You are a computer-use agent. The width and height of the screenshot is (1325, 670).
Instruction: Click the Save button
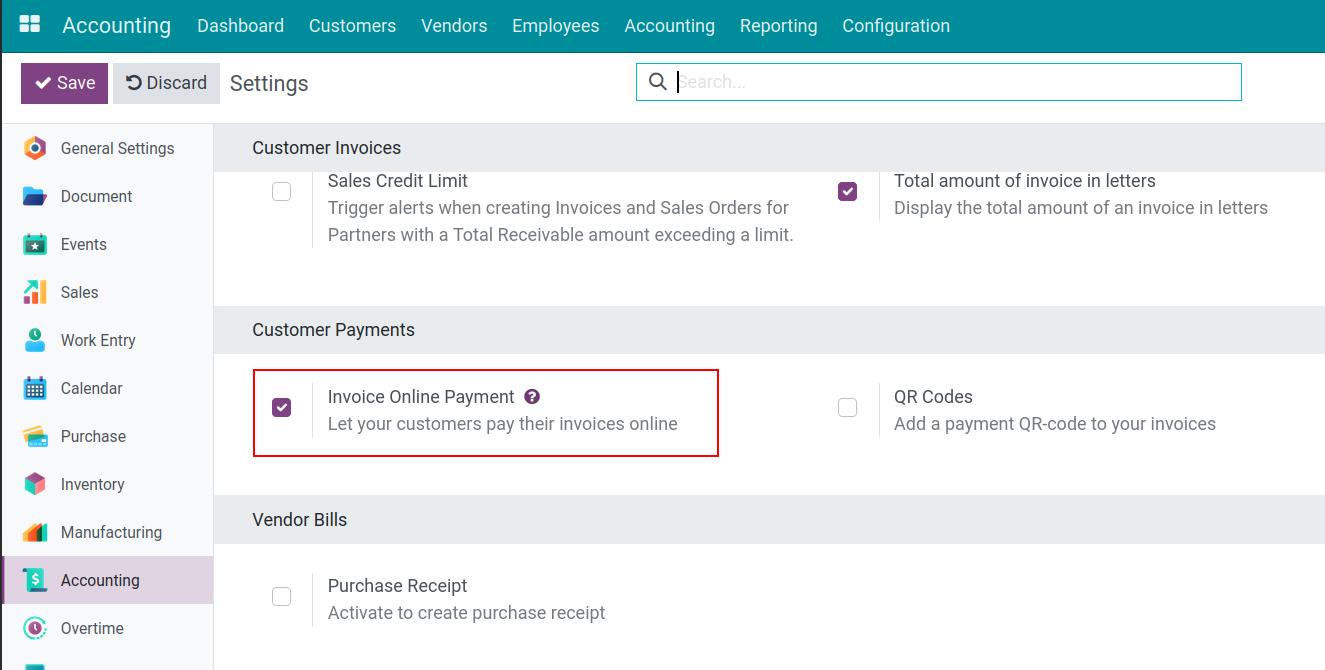[x=64, y=83]
